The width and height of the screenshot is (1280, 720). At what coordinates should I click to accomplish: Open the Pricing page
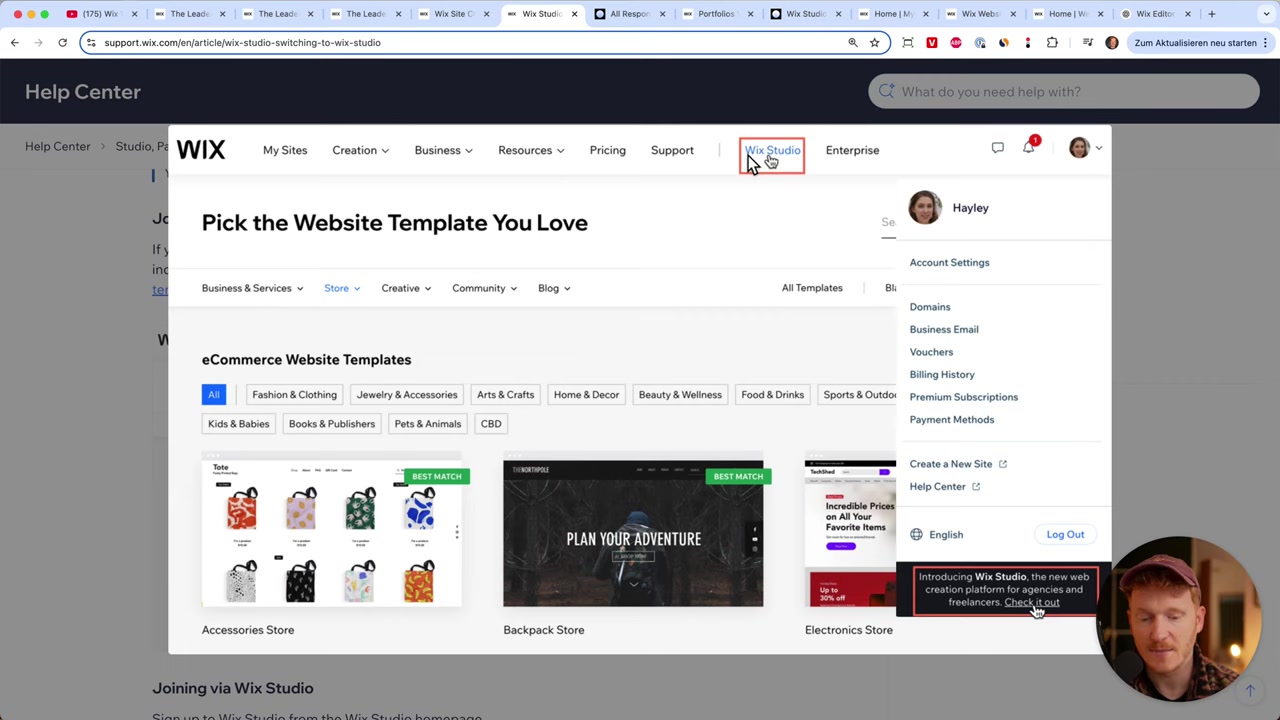[607, 150]
